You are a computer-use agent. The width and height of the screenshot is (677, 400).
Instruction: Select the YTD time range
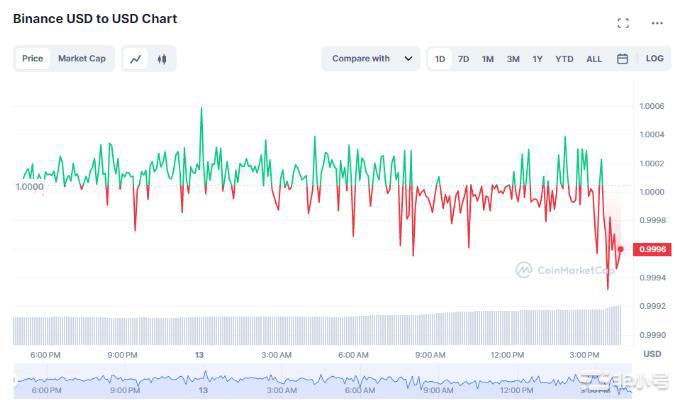pos(564,59)
